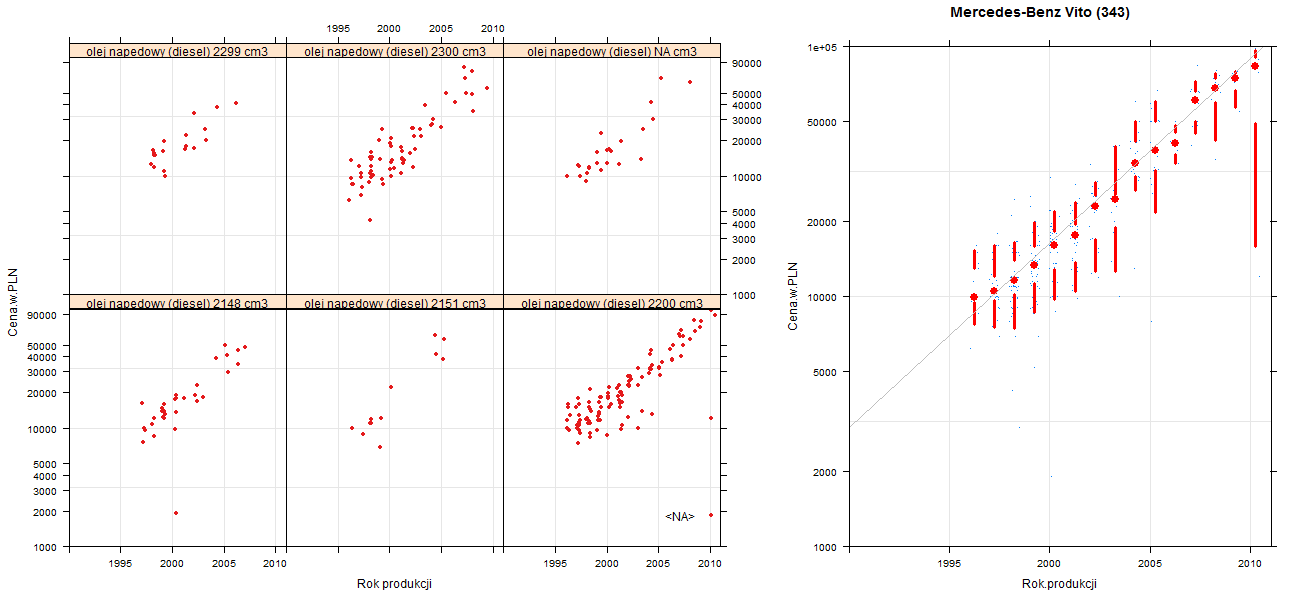1300x600 pixels.
Task: Click 1000 on the axis right of NA cm3 panel
Action: (745, 295)
